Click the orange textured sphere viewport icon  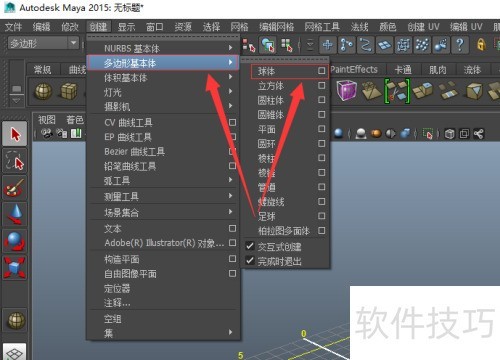click(x=376, y=134)
